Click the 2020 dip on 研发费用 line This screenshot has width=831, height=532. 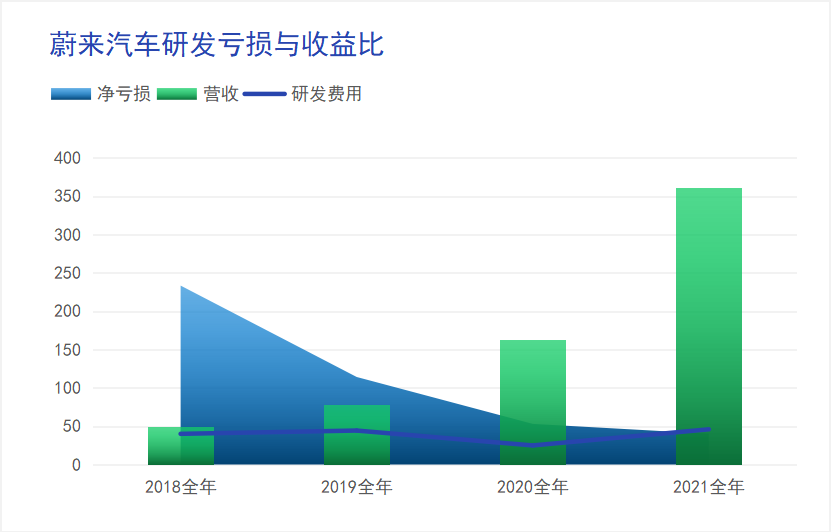click(x=533, y=446)
